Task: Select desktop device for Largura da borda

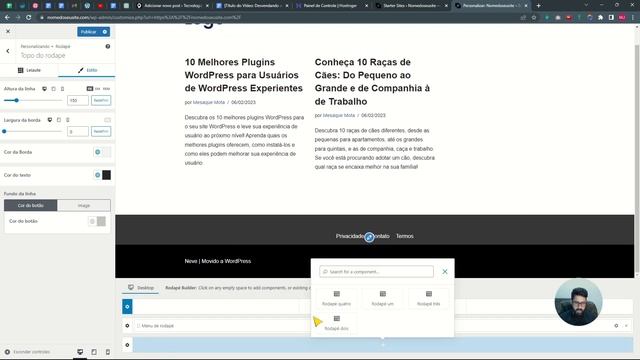Action: point(50,120)
